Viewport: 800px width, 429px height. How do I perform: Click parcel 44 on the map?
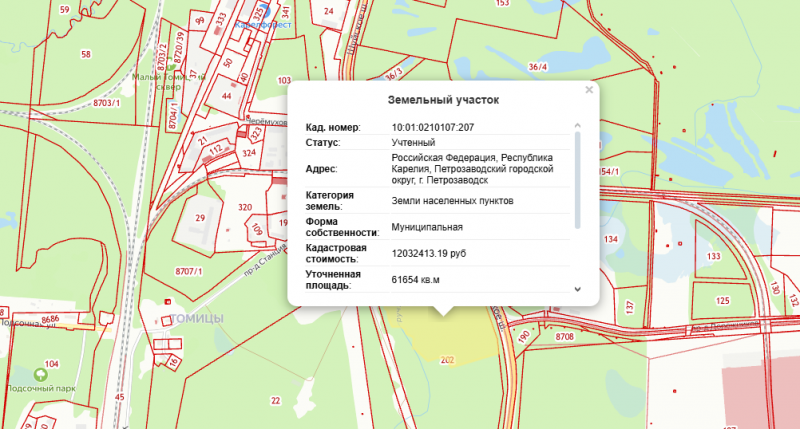(226, 95)
